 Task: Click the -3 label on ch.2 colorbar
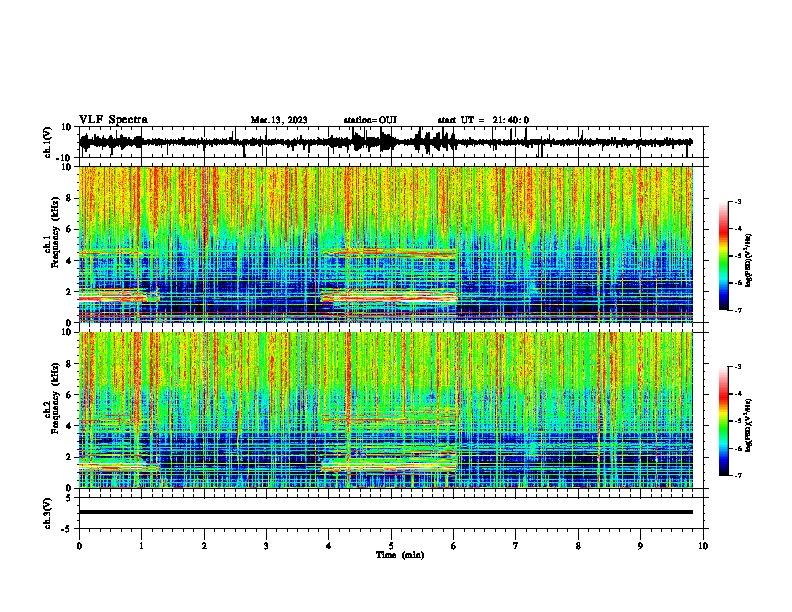(738, 367)
